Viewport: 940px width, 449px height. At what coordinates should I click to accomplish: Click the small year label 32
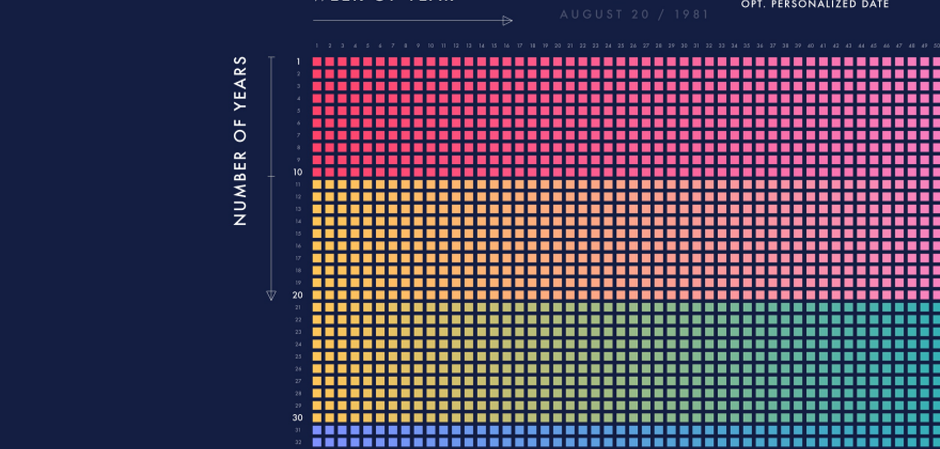tap(298, 442)
